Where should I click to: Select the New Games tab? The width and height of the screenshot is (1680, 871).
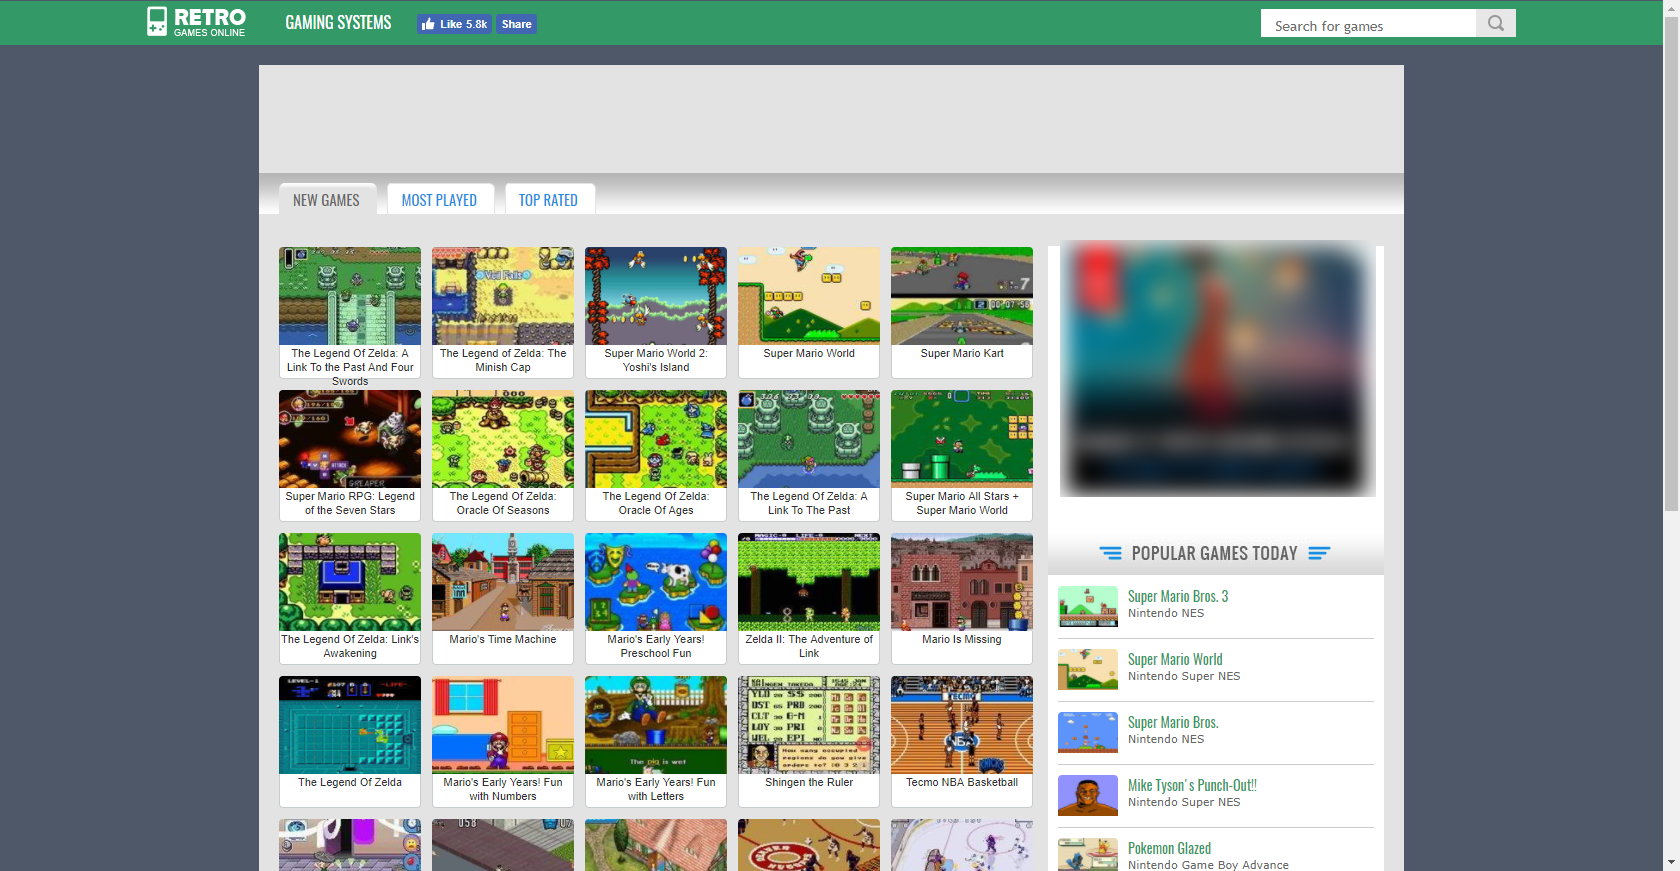[x=327, y=199]
